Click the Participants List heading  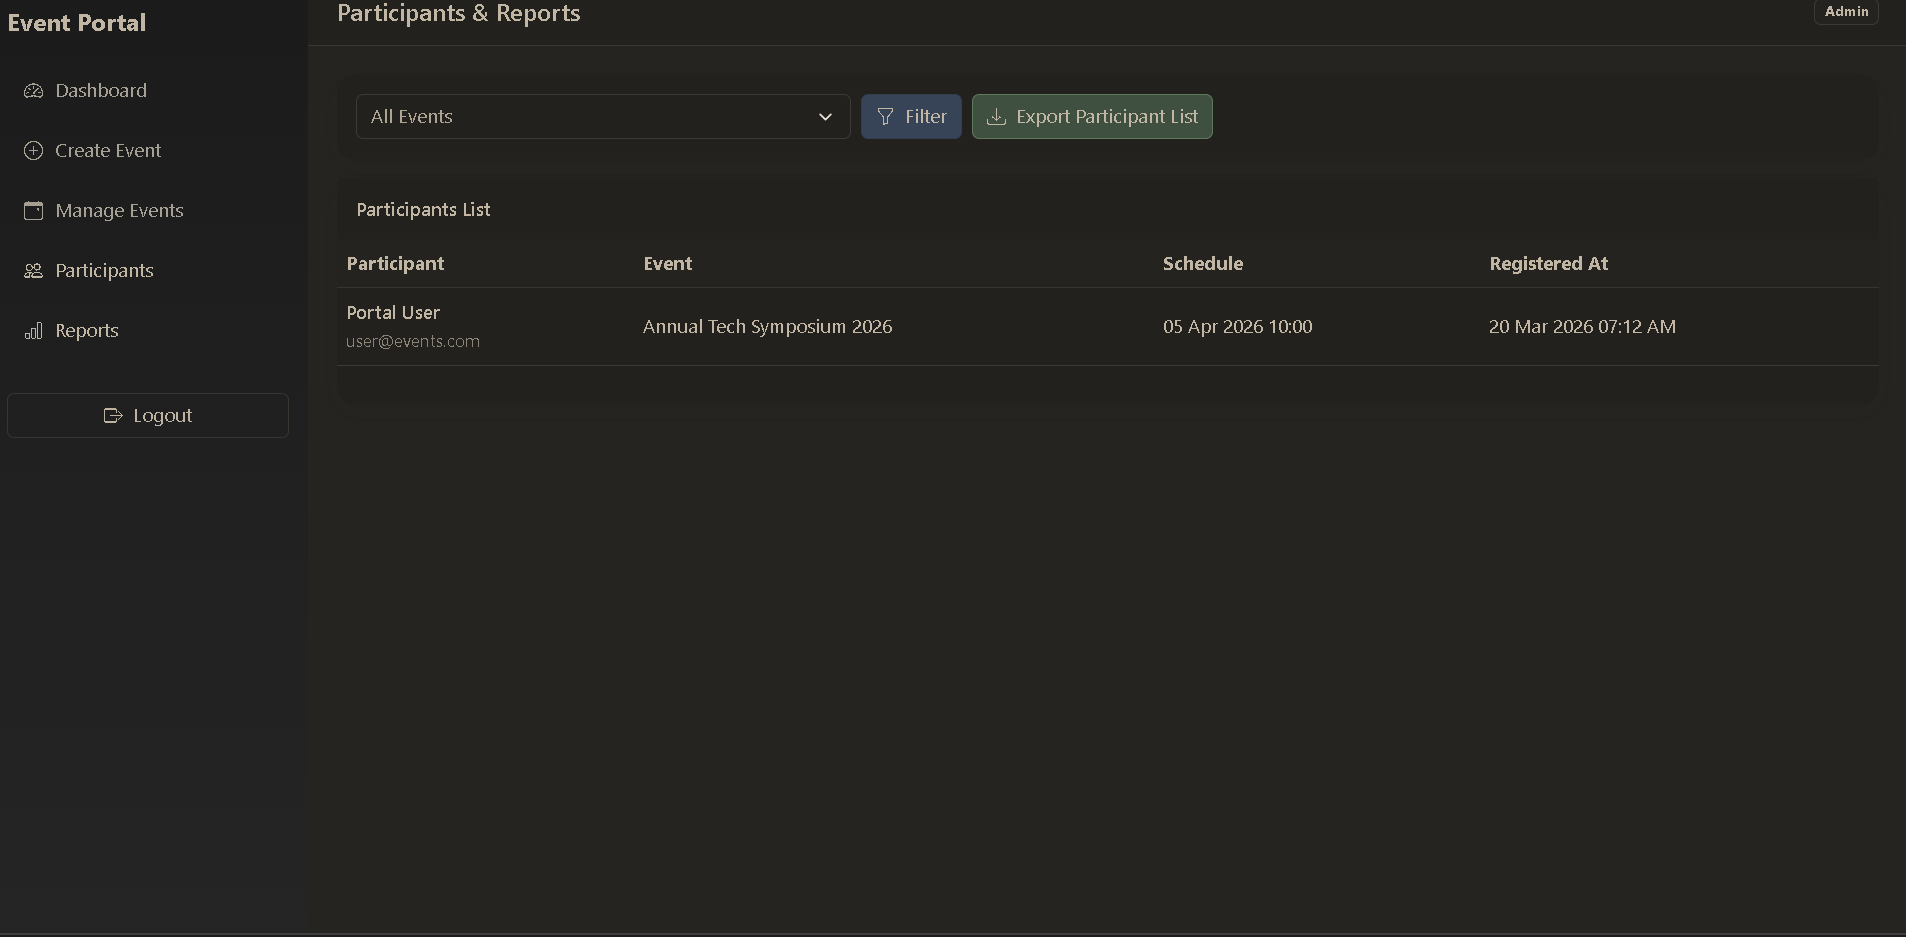423,210
